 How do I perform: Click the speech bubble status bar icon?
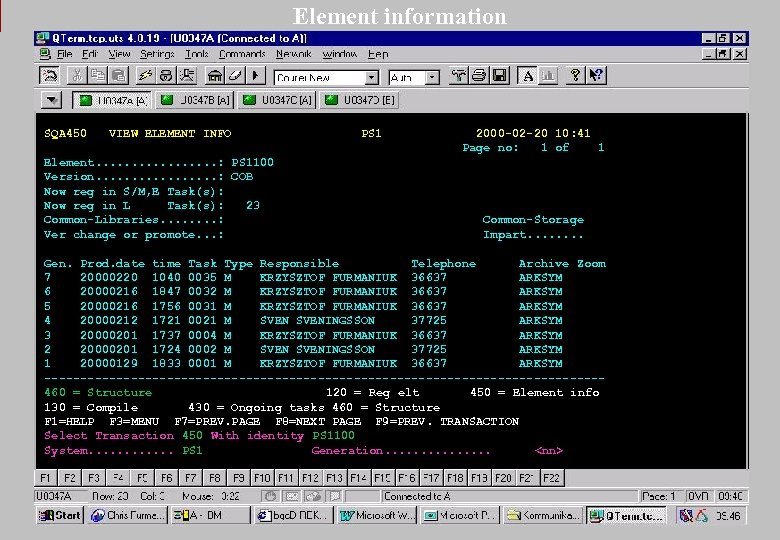pyautogui.click(x=335, y=496)
